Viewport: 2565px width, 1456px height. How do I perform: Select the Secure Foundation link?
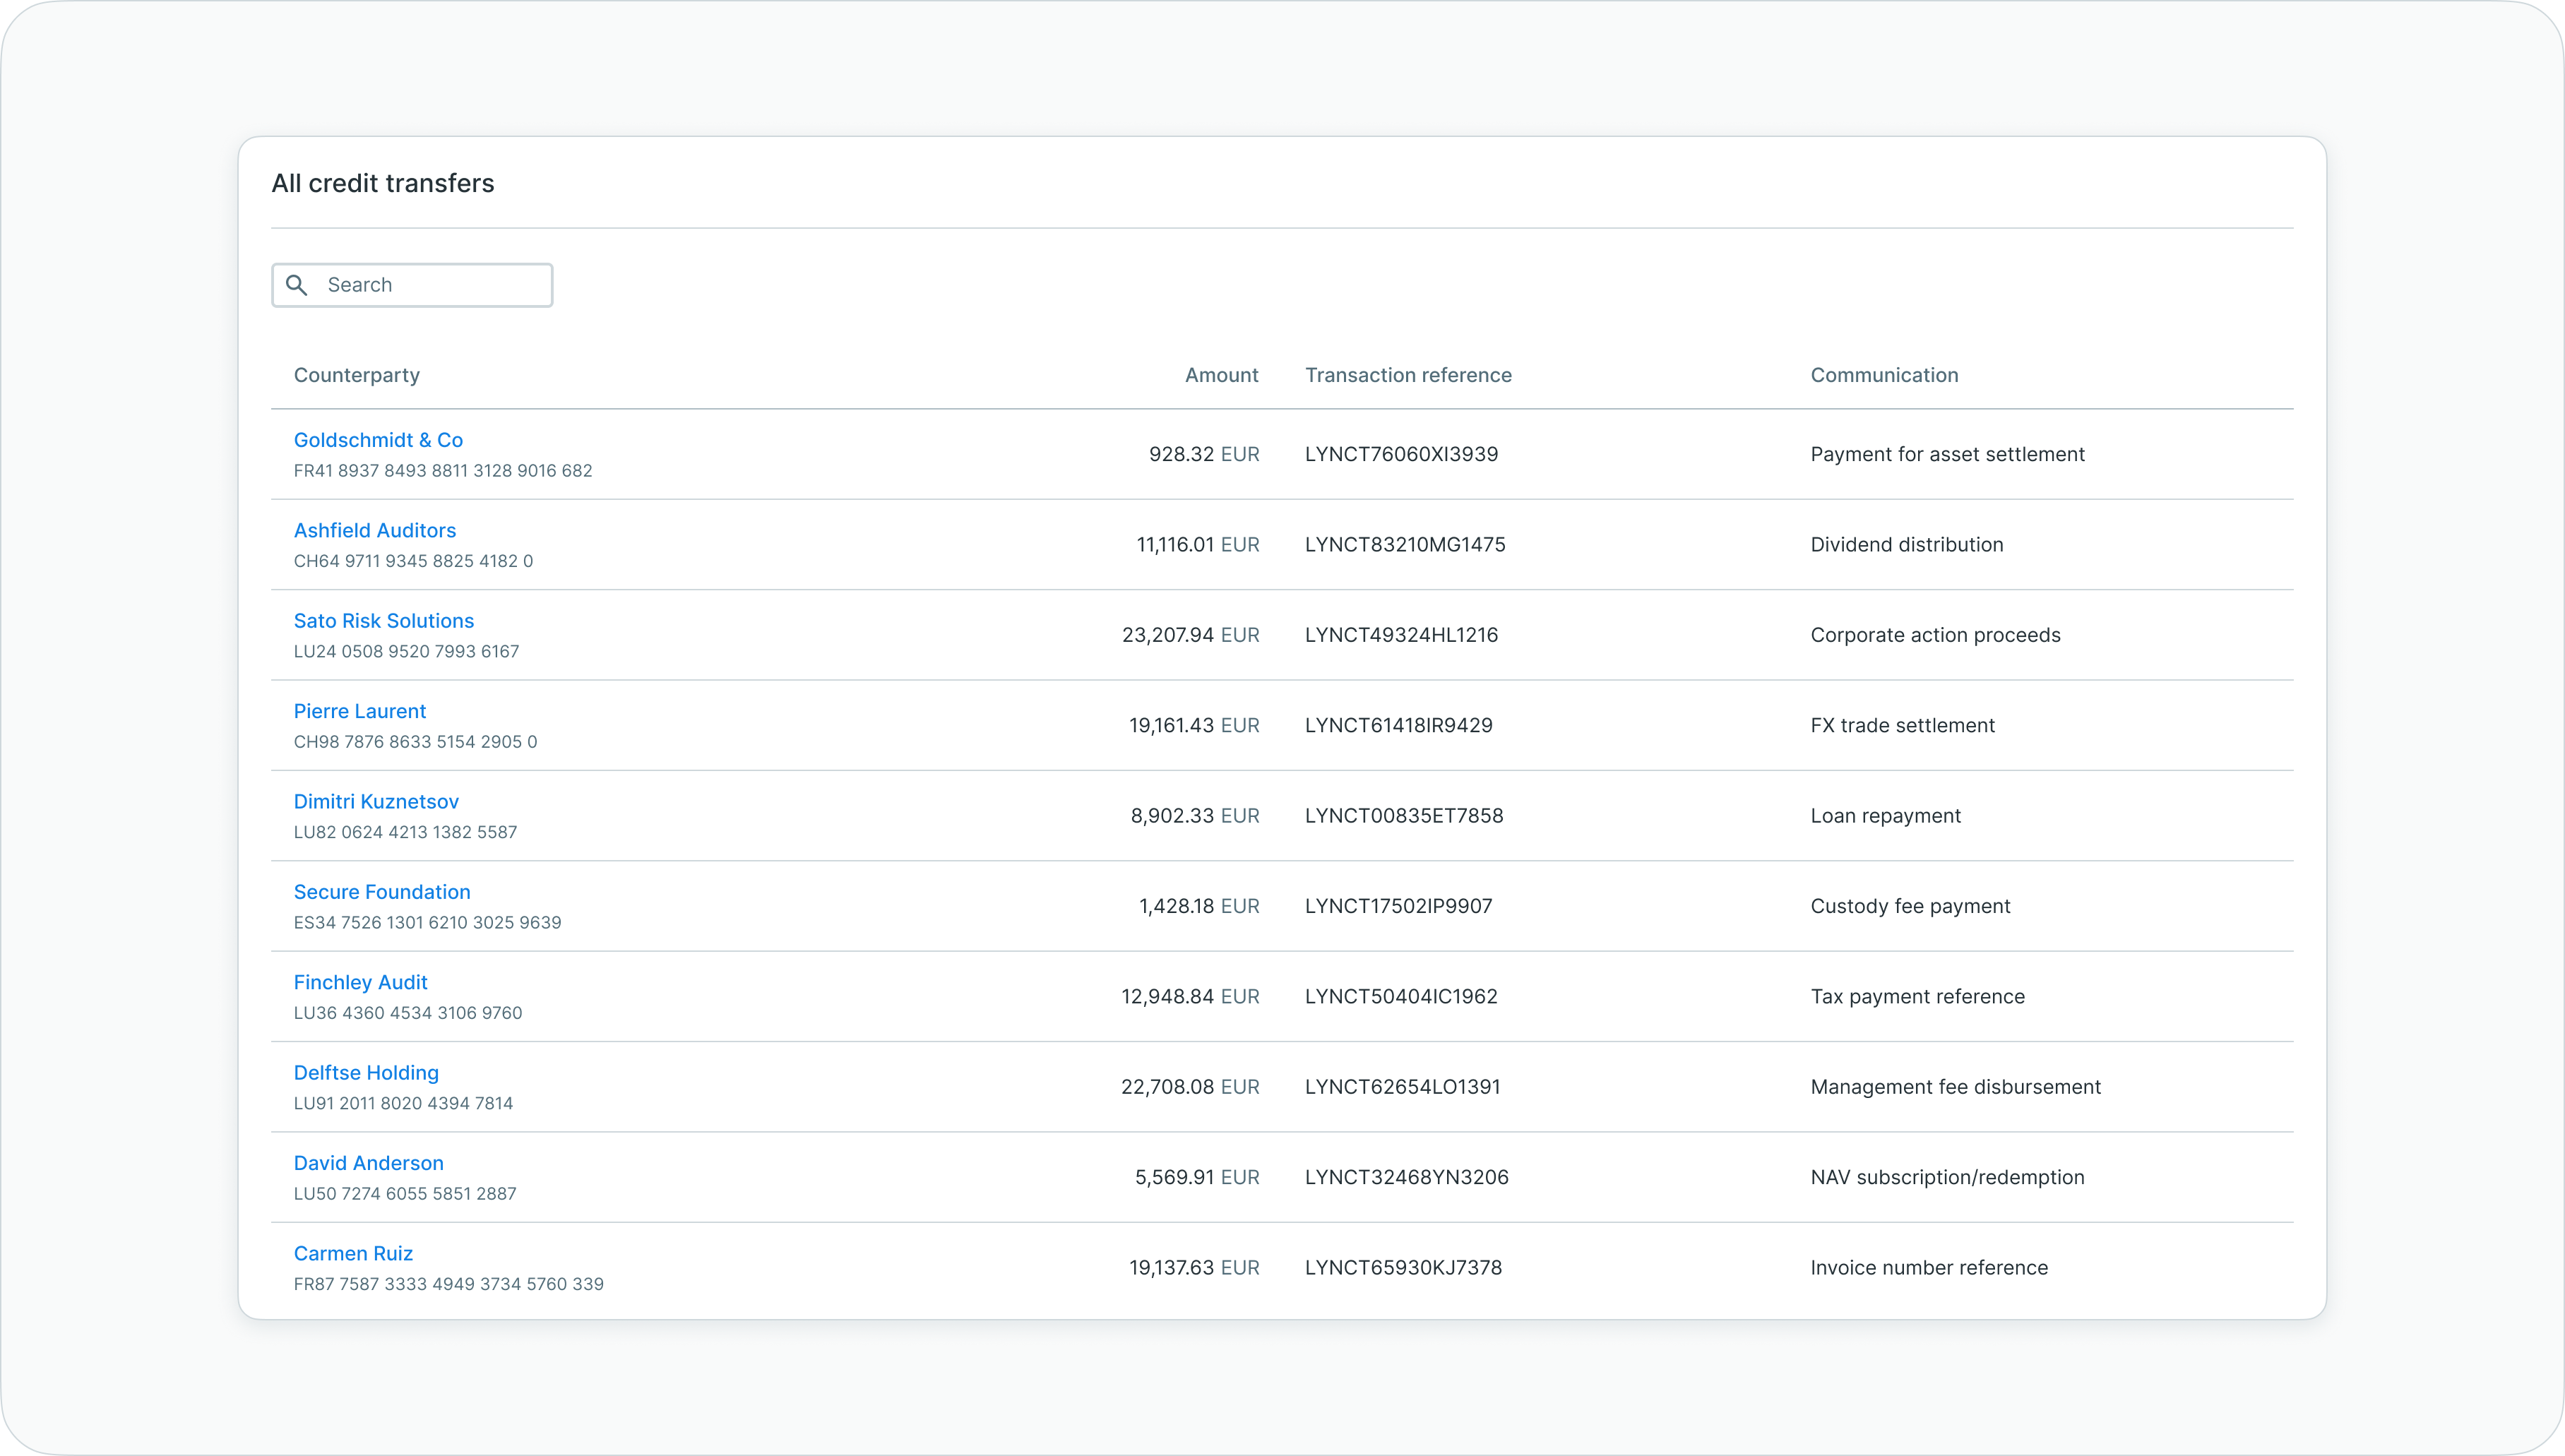coord(381,892)
